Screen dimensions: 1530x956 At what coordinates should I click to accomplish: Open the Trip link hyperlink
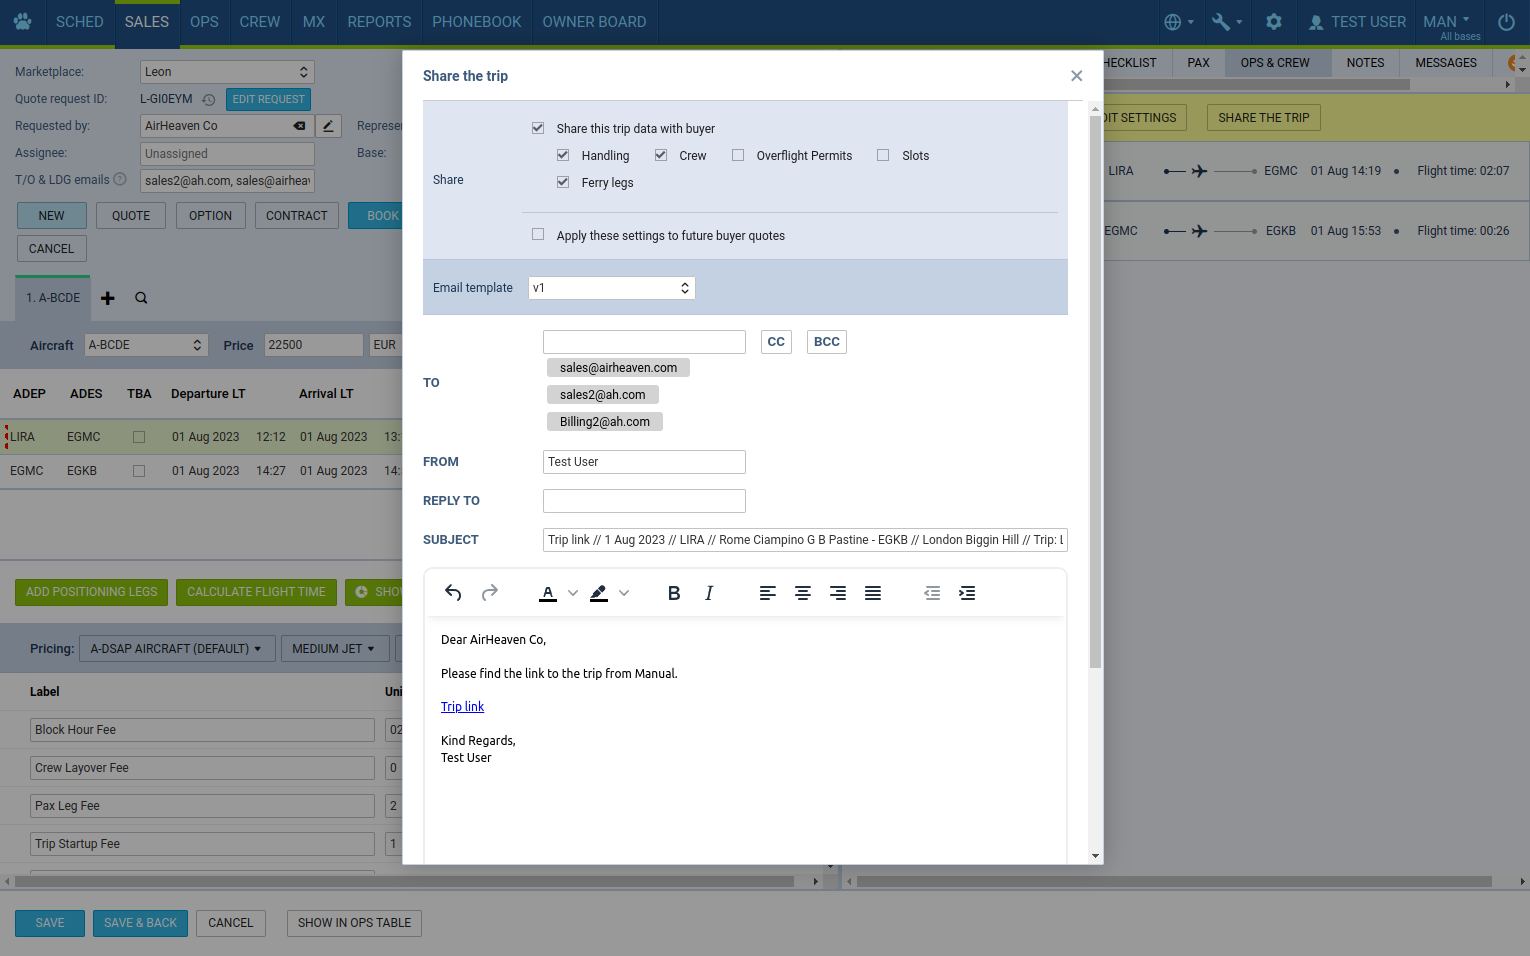pyautogui.click(x=462, y=707)
